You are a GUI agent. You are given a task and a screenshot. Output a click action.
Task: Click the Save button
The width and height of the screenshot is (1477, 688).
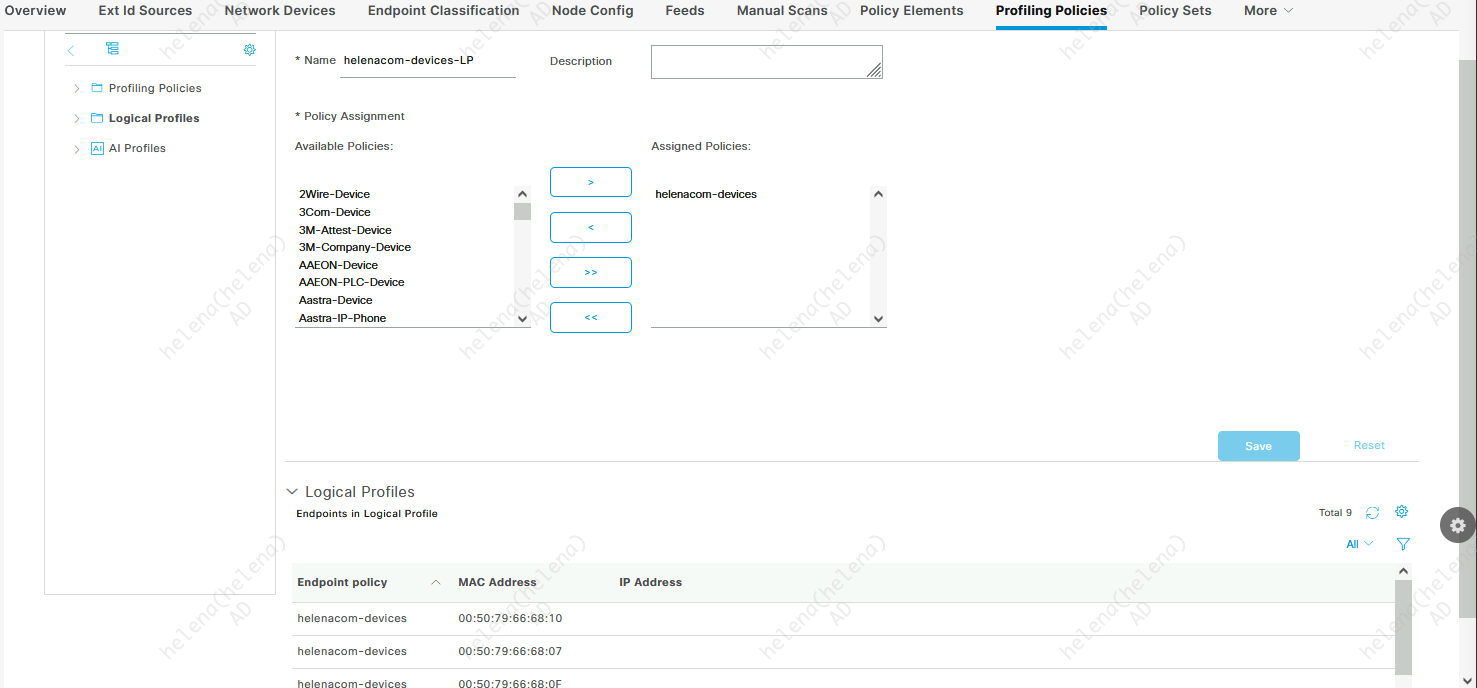coord(1258,446)
